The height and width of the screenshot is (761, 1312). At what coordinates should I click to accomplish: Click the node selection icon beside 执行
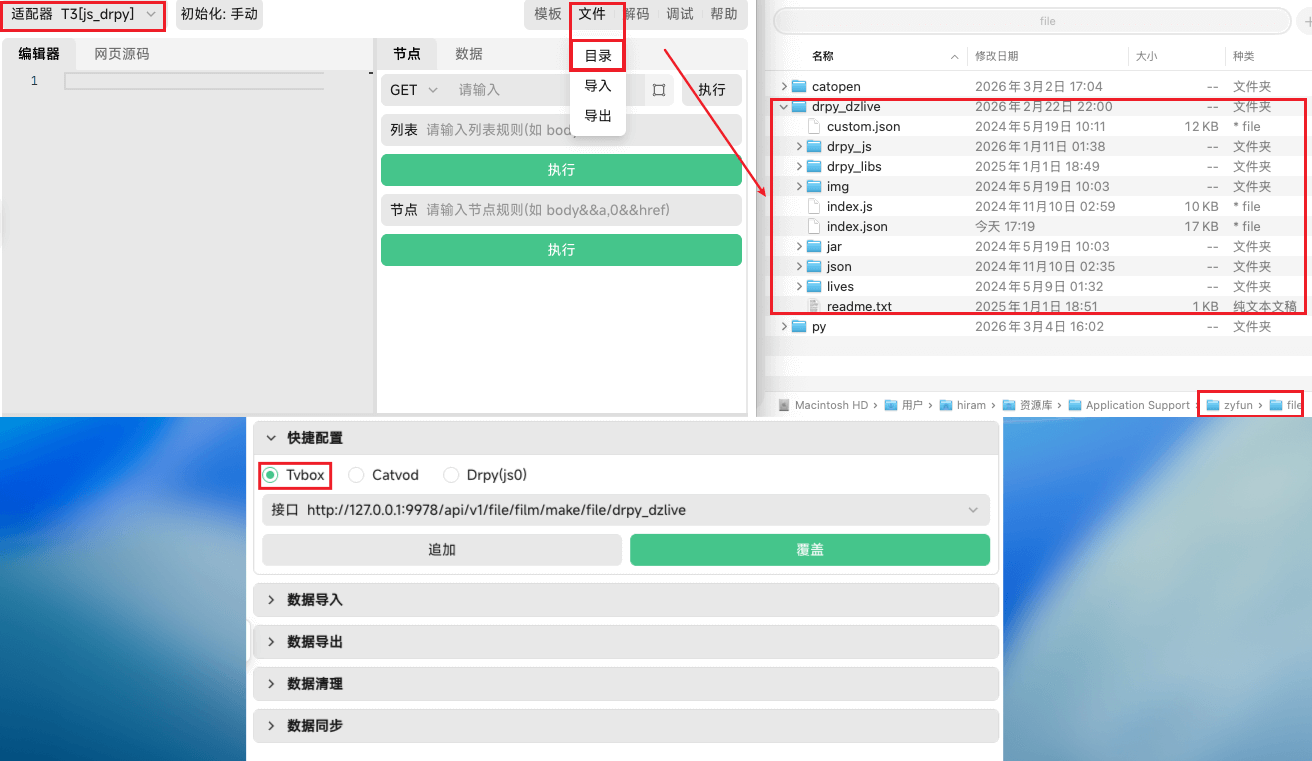click(658, 90)
